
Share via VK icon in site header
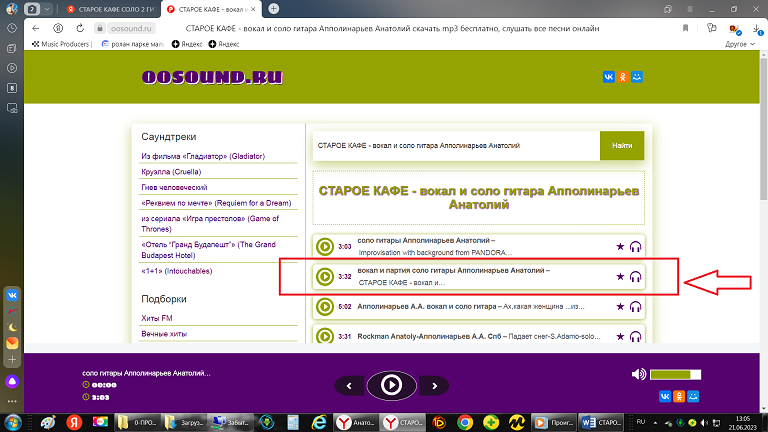point(608,77)
